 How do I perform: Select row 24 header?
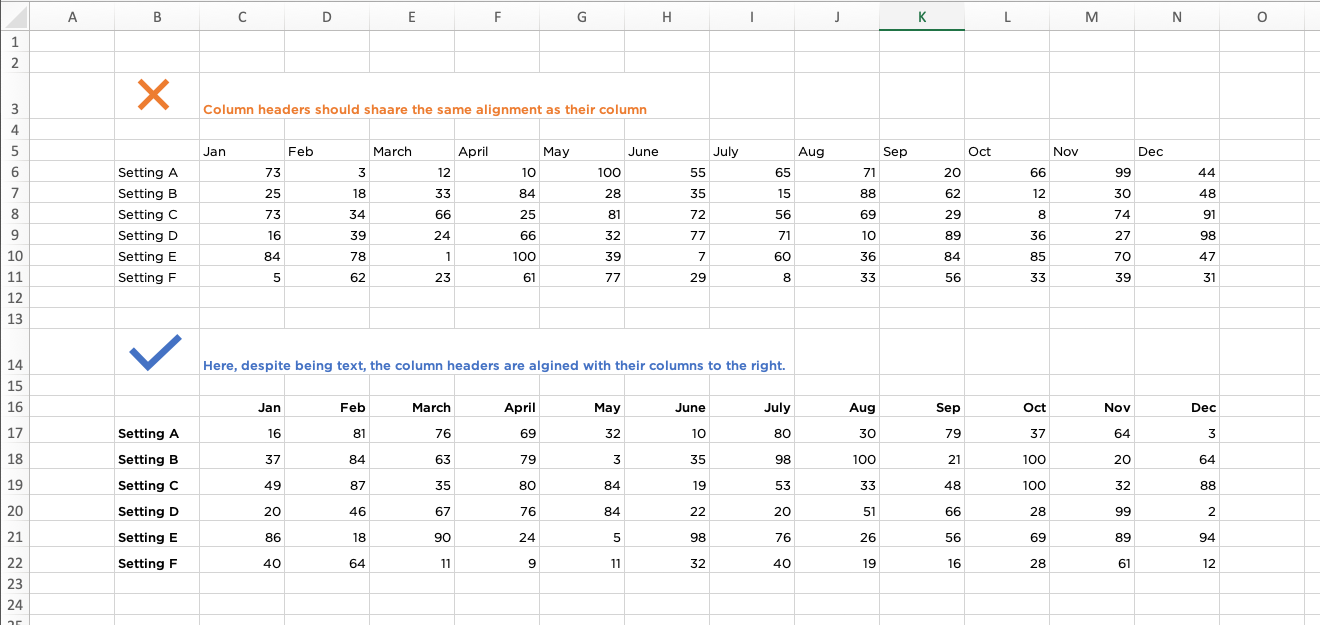click(15, 605)
